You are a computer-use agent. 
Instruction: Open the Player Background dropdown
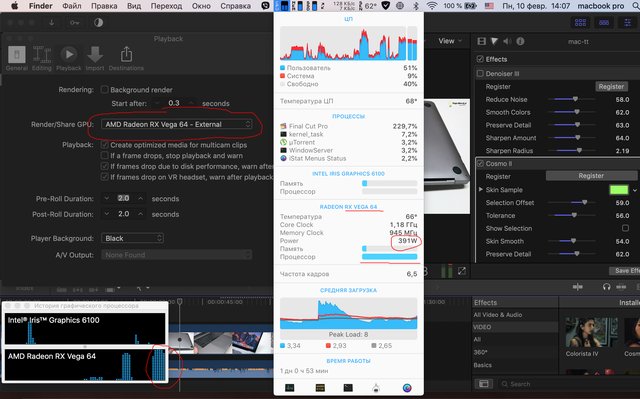pyautogui.click(x=132, y=238)
